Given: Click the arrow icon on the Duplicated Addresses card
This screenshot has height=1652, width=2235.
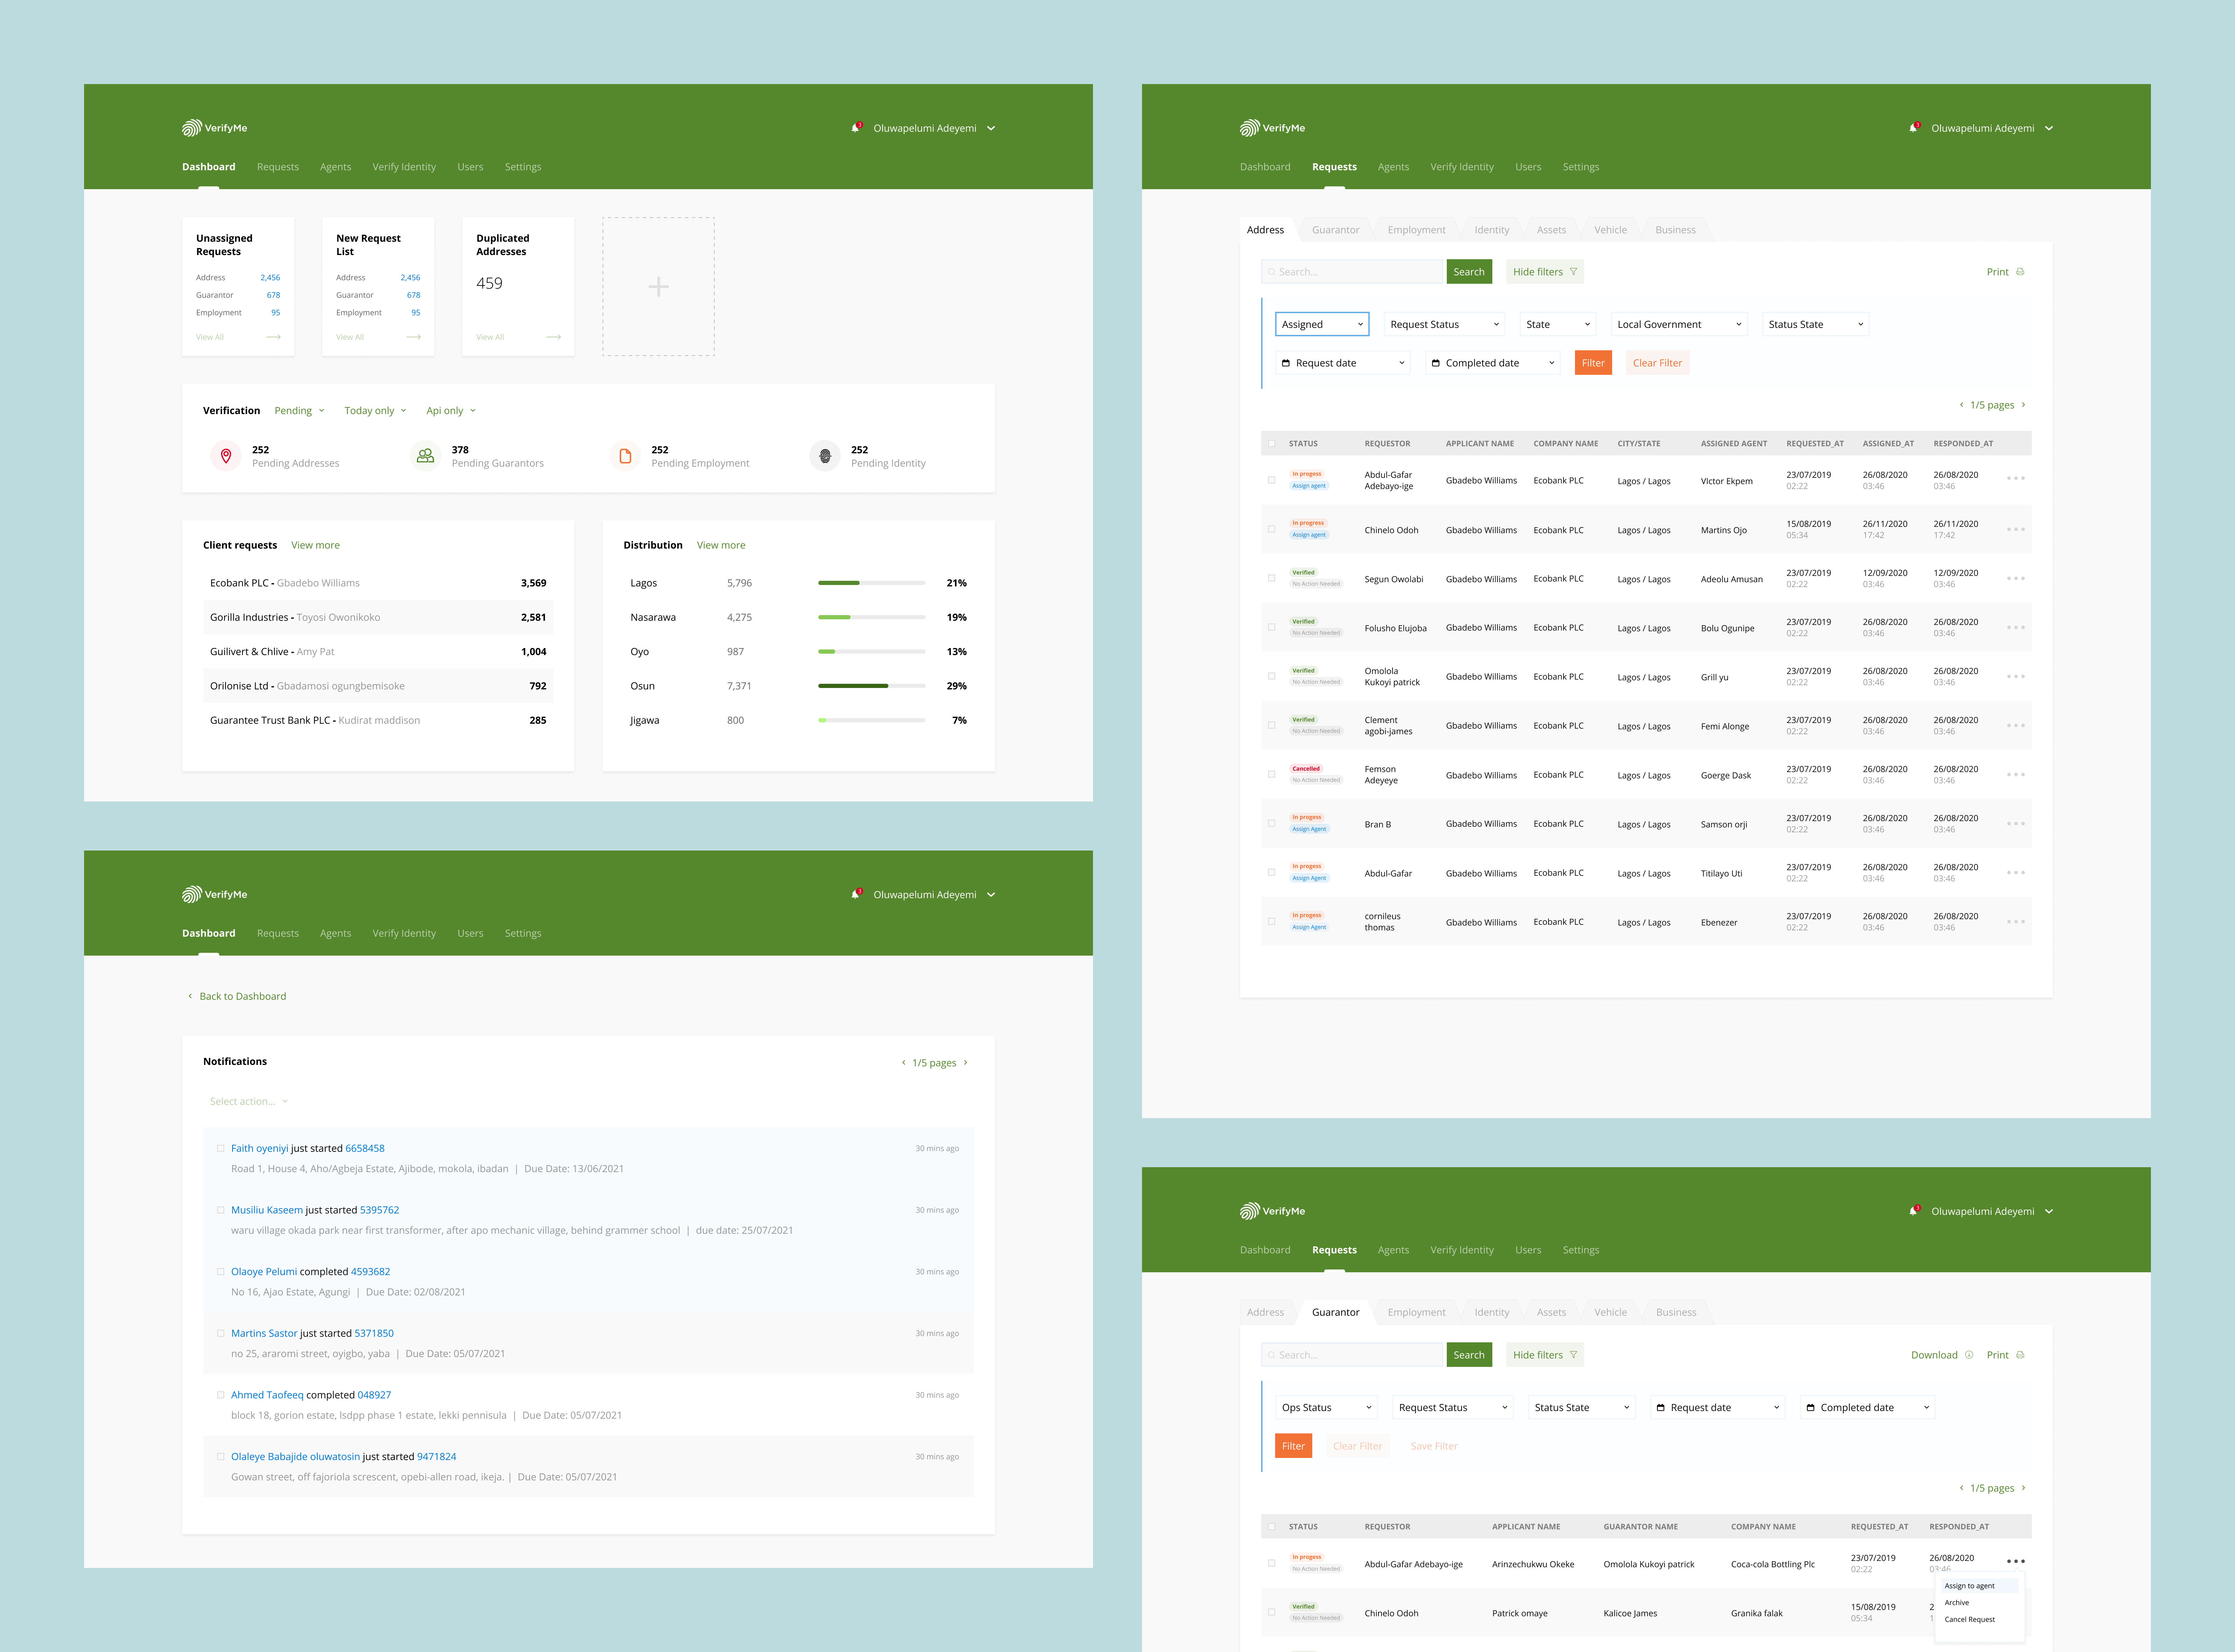Looking at the screenshot, I should [x=553, y=337].
